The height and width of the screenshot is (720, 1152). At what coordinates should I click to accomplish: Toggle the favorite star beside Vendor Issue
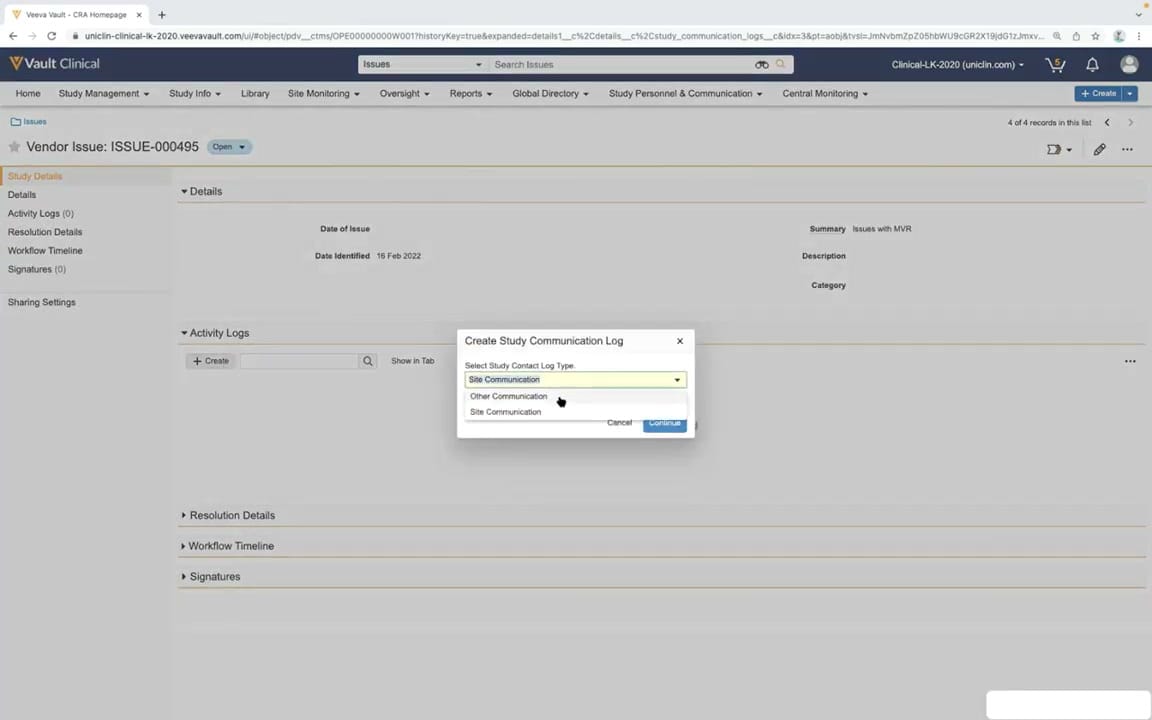point(14,147)
